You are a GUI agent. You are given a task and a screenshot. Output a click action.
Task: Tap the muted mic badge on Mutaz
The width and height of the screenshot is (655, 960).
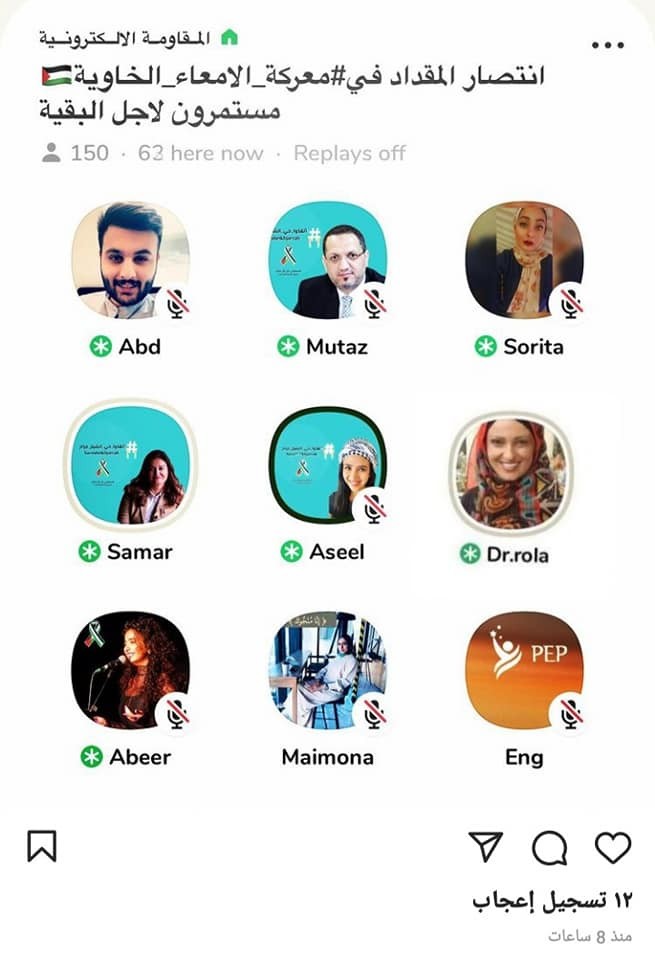[374, 303]
